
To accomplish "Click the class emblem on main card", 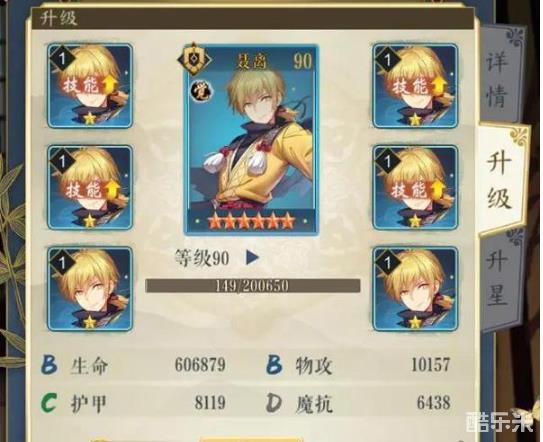I will tap(194, 59).
